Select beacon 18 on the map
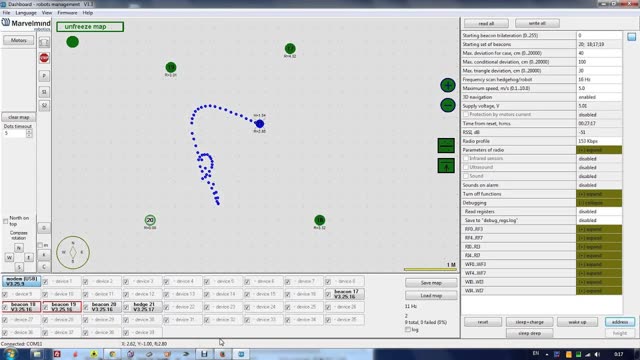 point(320,220)
